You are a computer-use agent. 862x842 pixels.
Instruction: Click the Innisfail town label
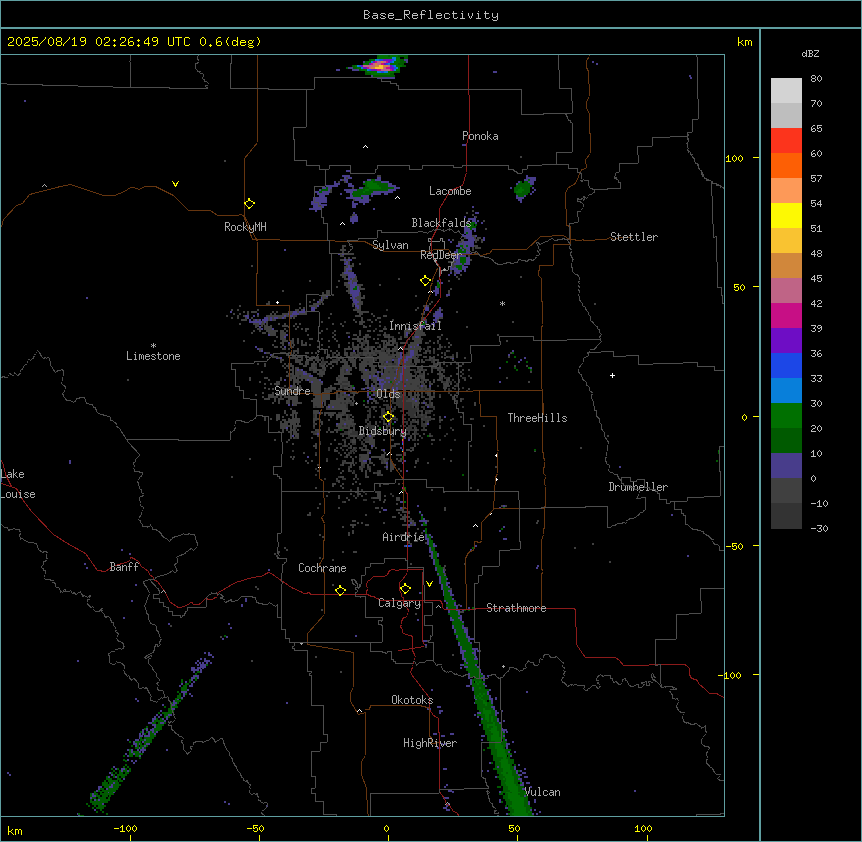click(416, 326)
